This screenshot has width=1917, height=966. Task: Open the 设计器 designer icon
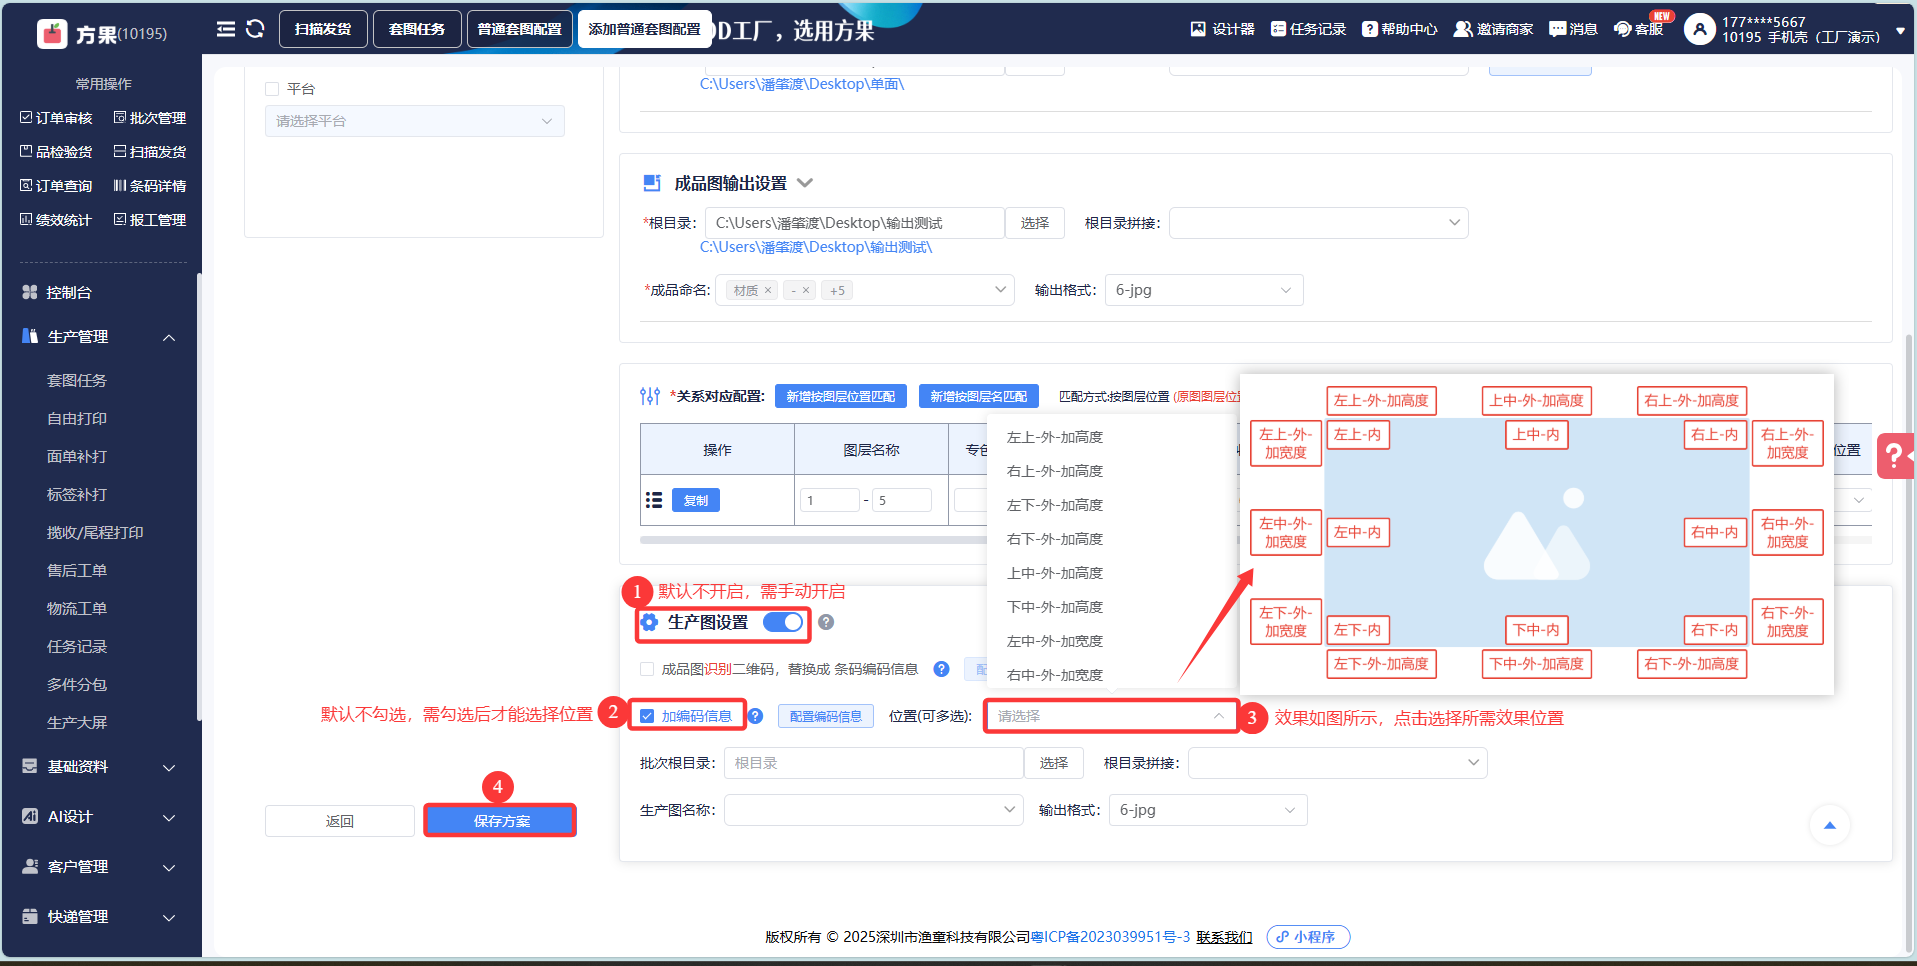coord(1198,29)
